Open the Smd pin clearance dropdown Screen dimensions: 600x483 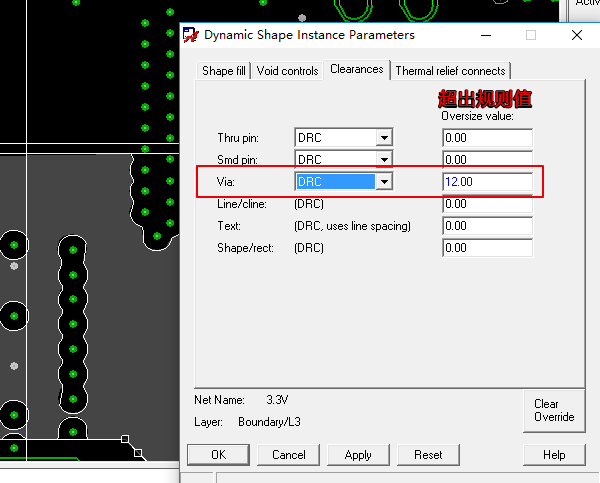click(x=383, y=159)
